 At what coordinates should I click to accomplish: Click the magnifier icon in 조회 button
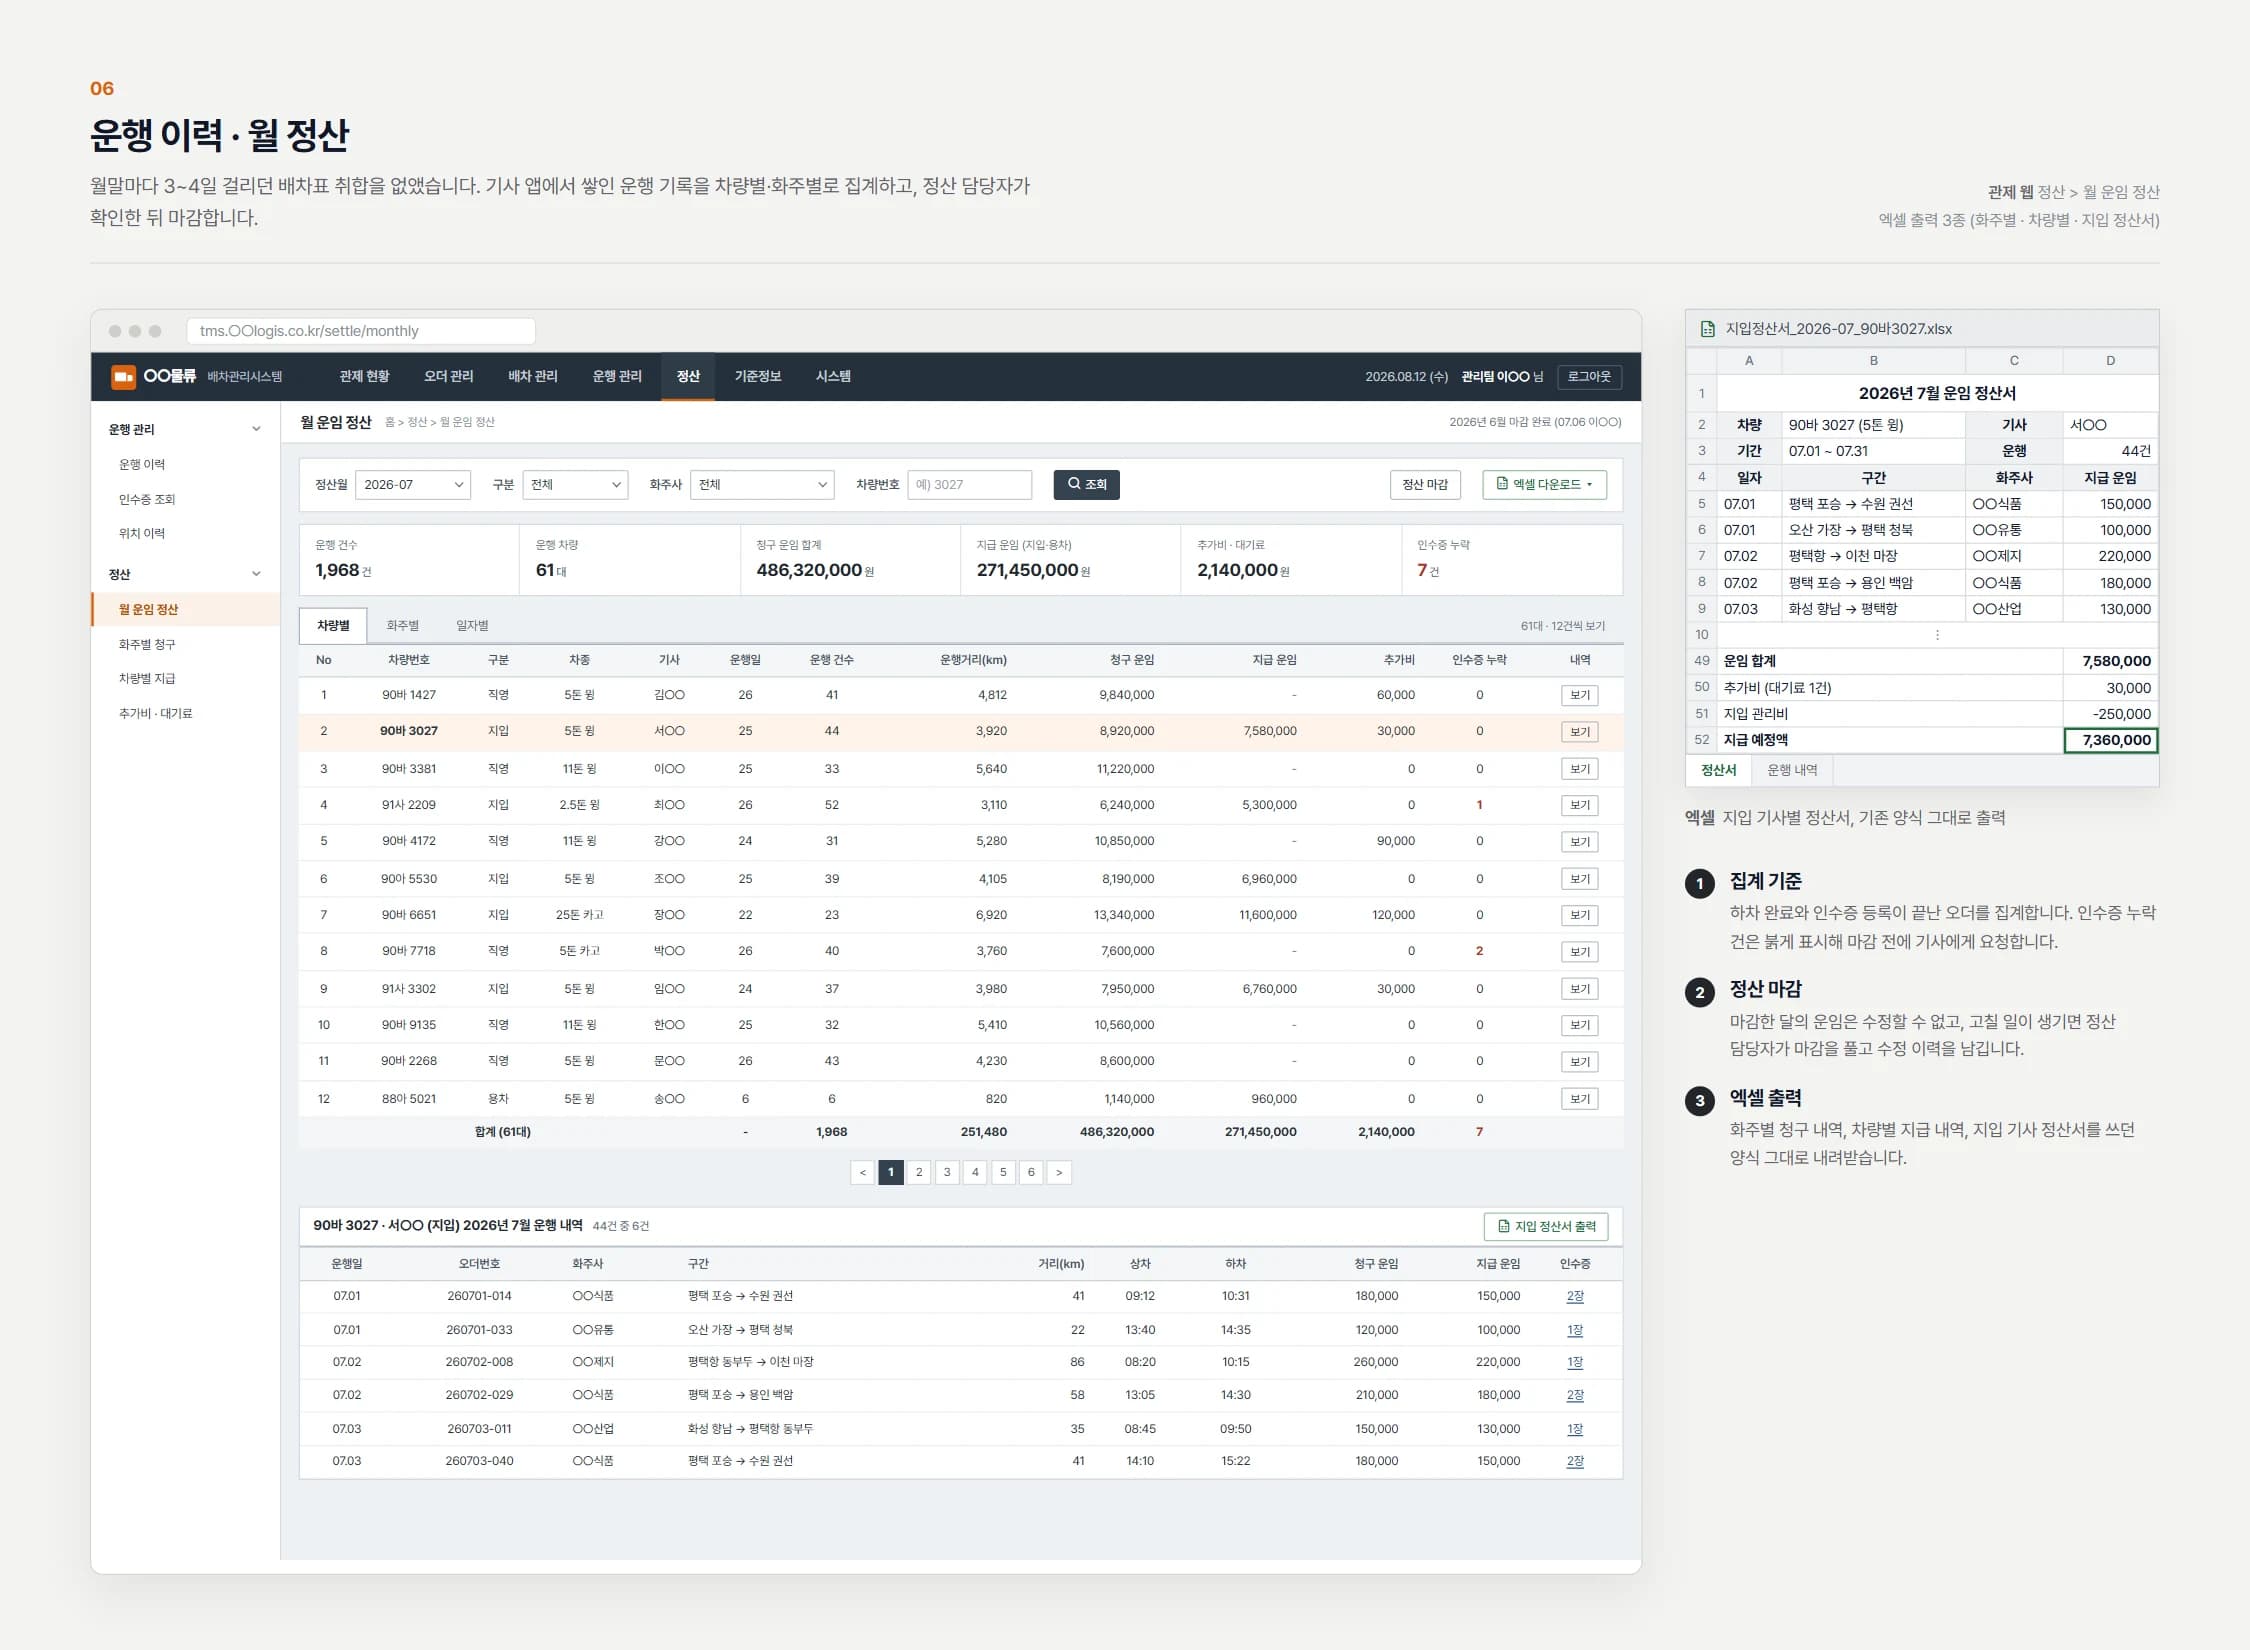1074,484
